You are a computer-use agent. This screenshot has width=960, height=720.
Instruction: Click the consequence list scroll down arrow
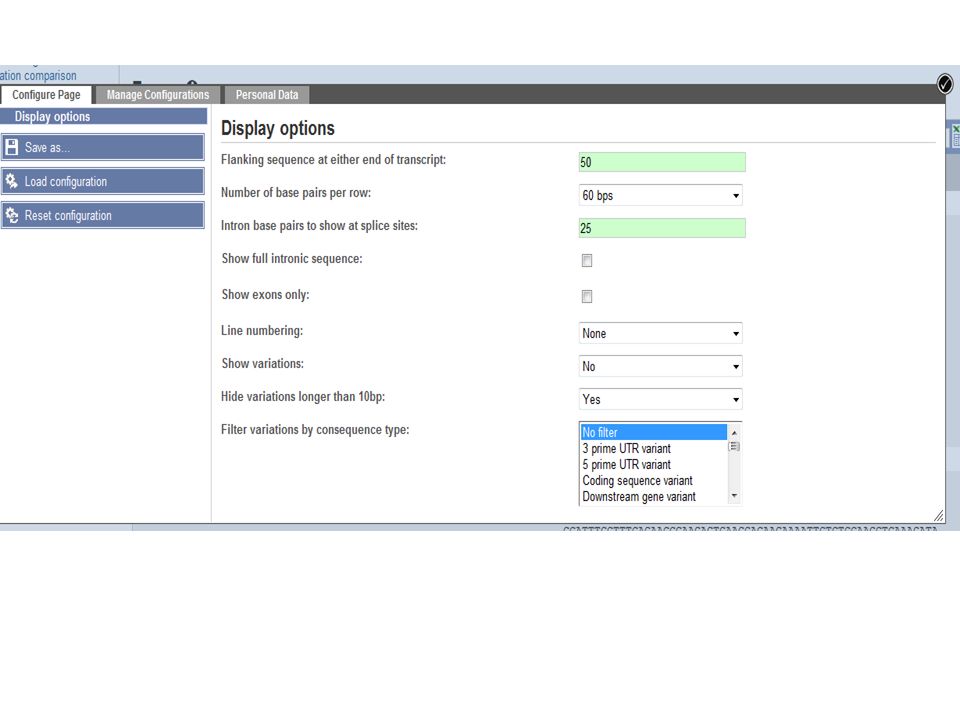coord(734,496)
